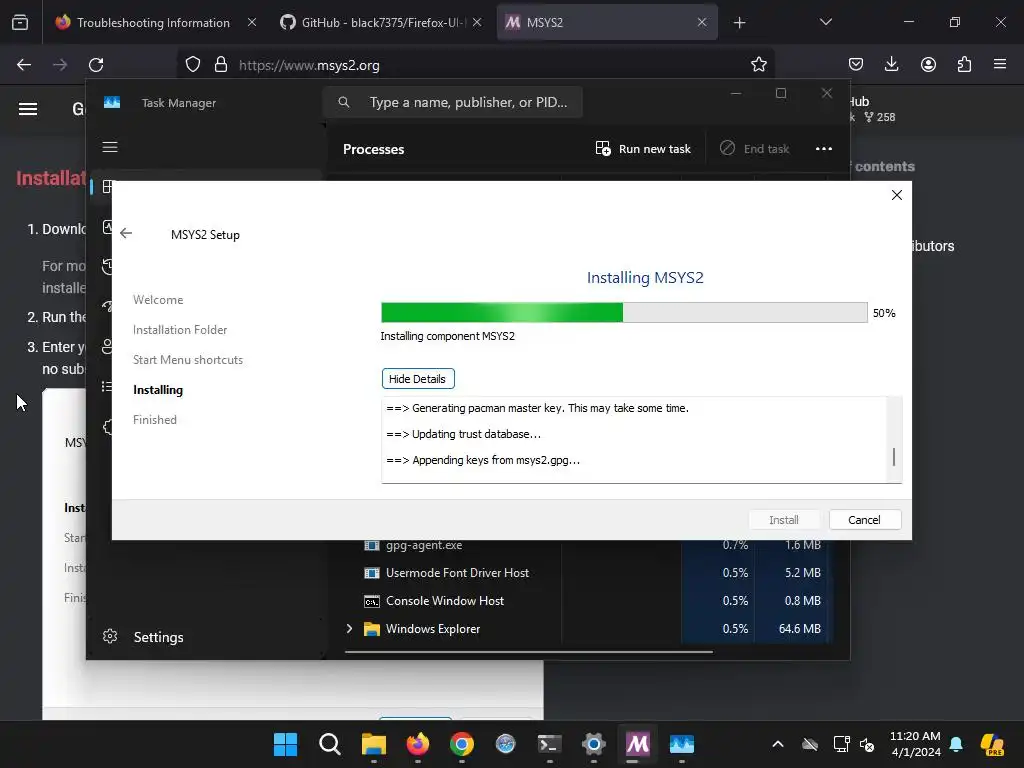Open Task Manager hamburger navigation menu
The width and height of the screenshot is (1024, 768).
pos(110,147)
